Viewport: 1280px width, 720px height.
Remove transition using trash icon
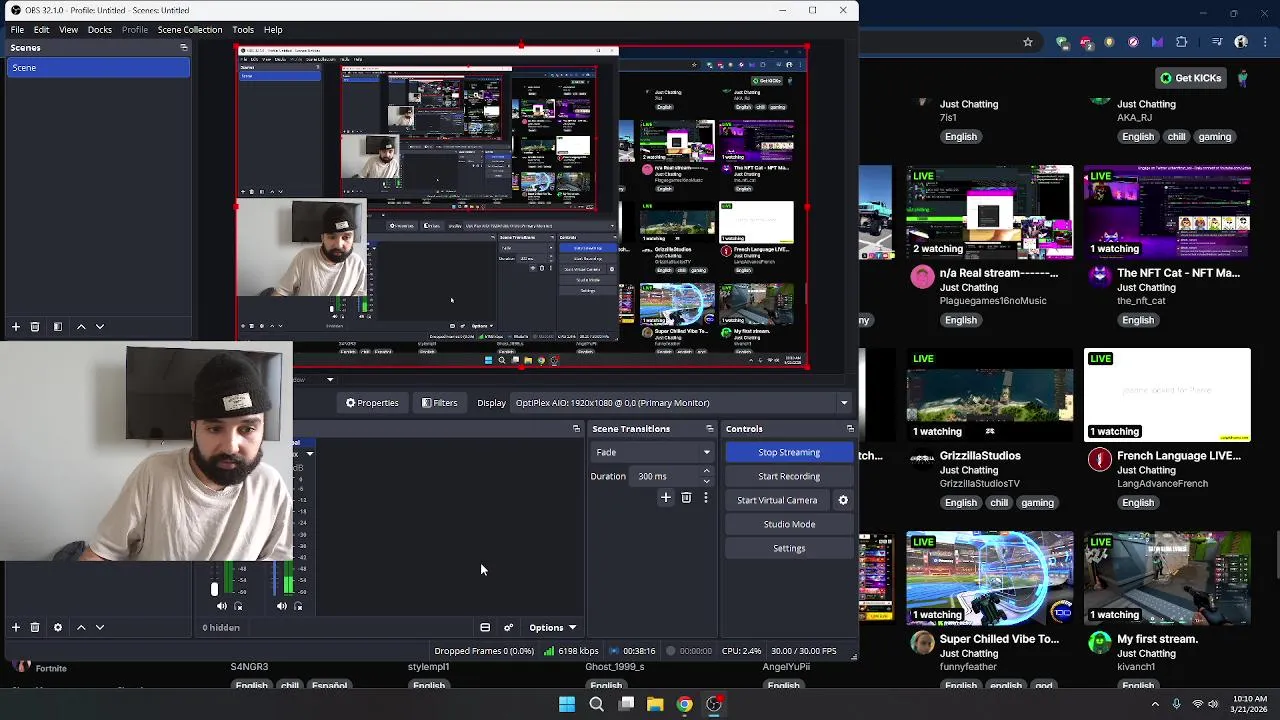pos(686,497)
